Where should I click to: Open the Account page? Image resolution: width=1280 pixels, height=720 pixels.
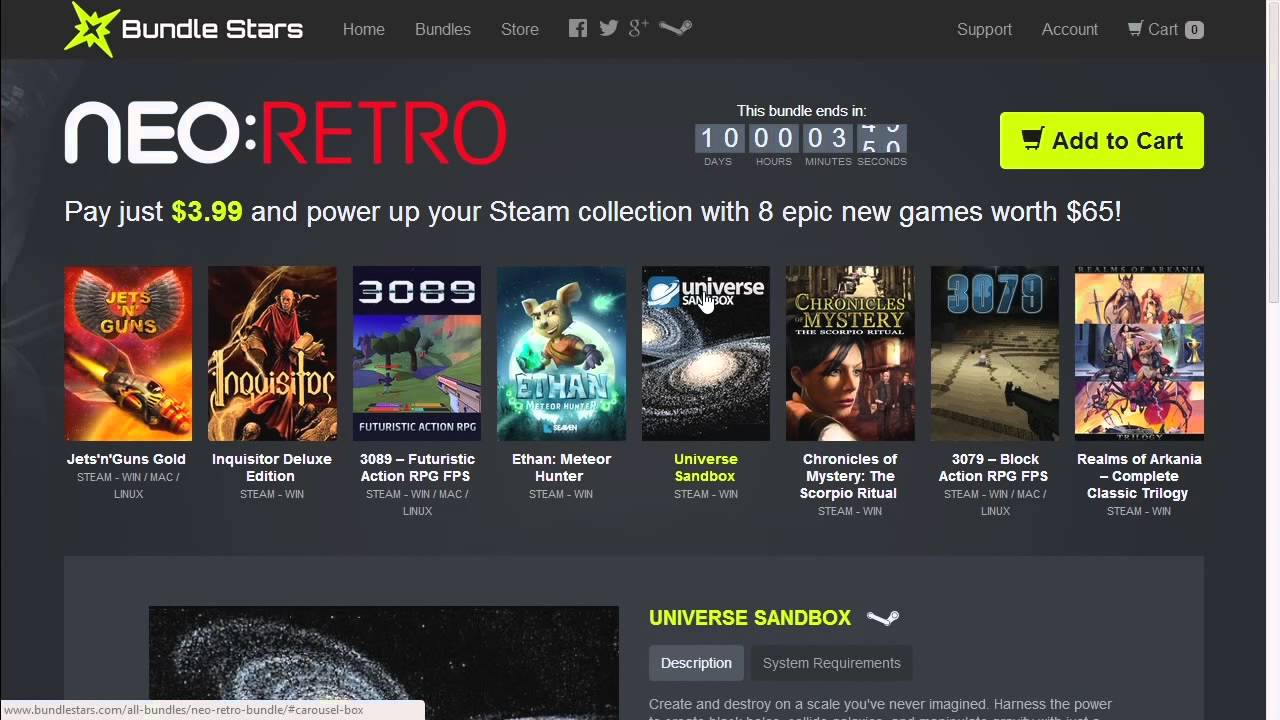click(x=1070, y=29)
